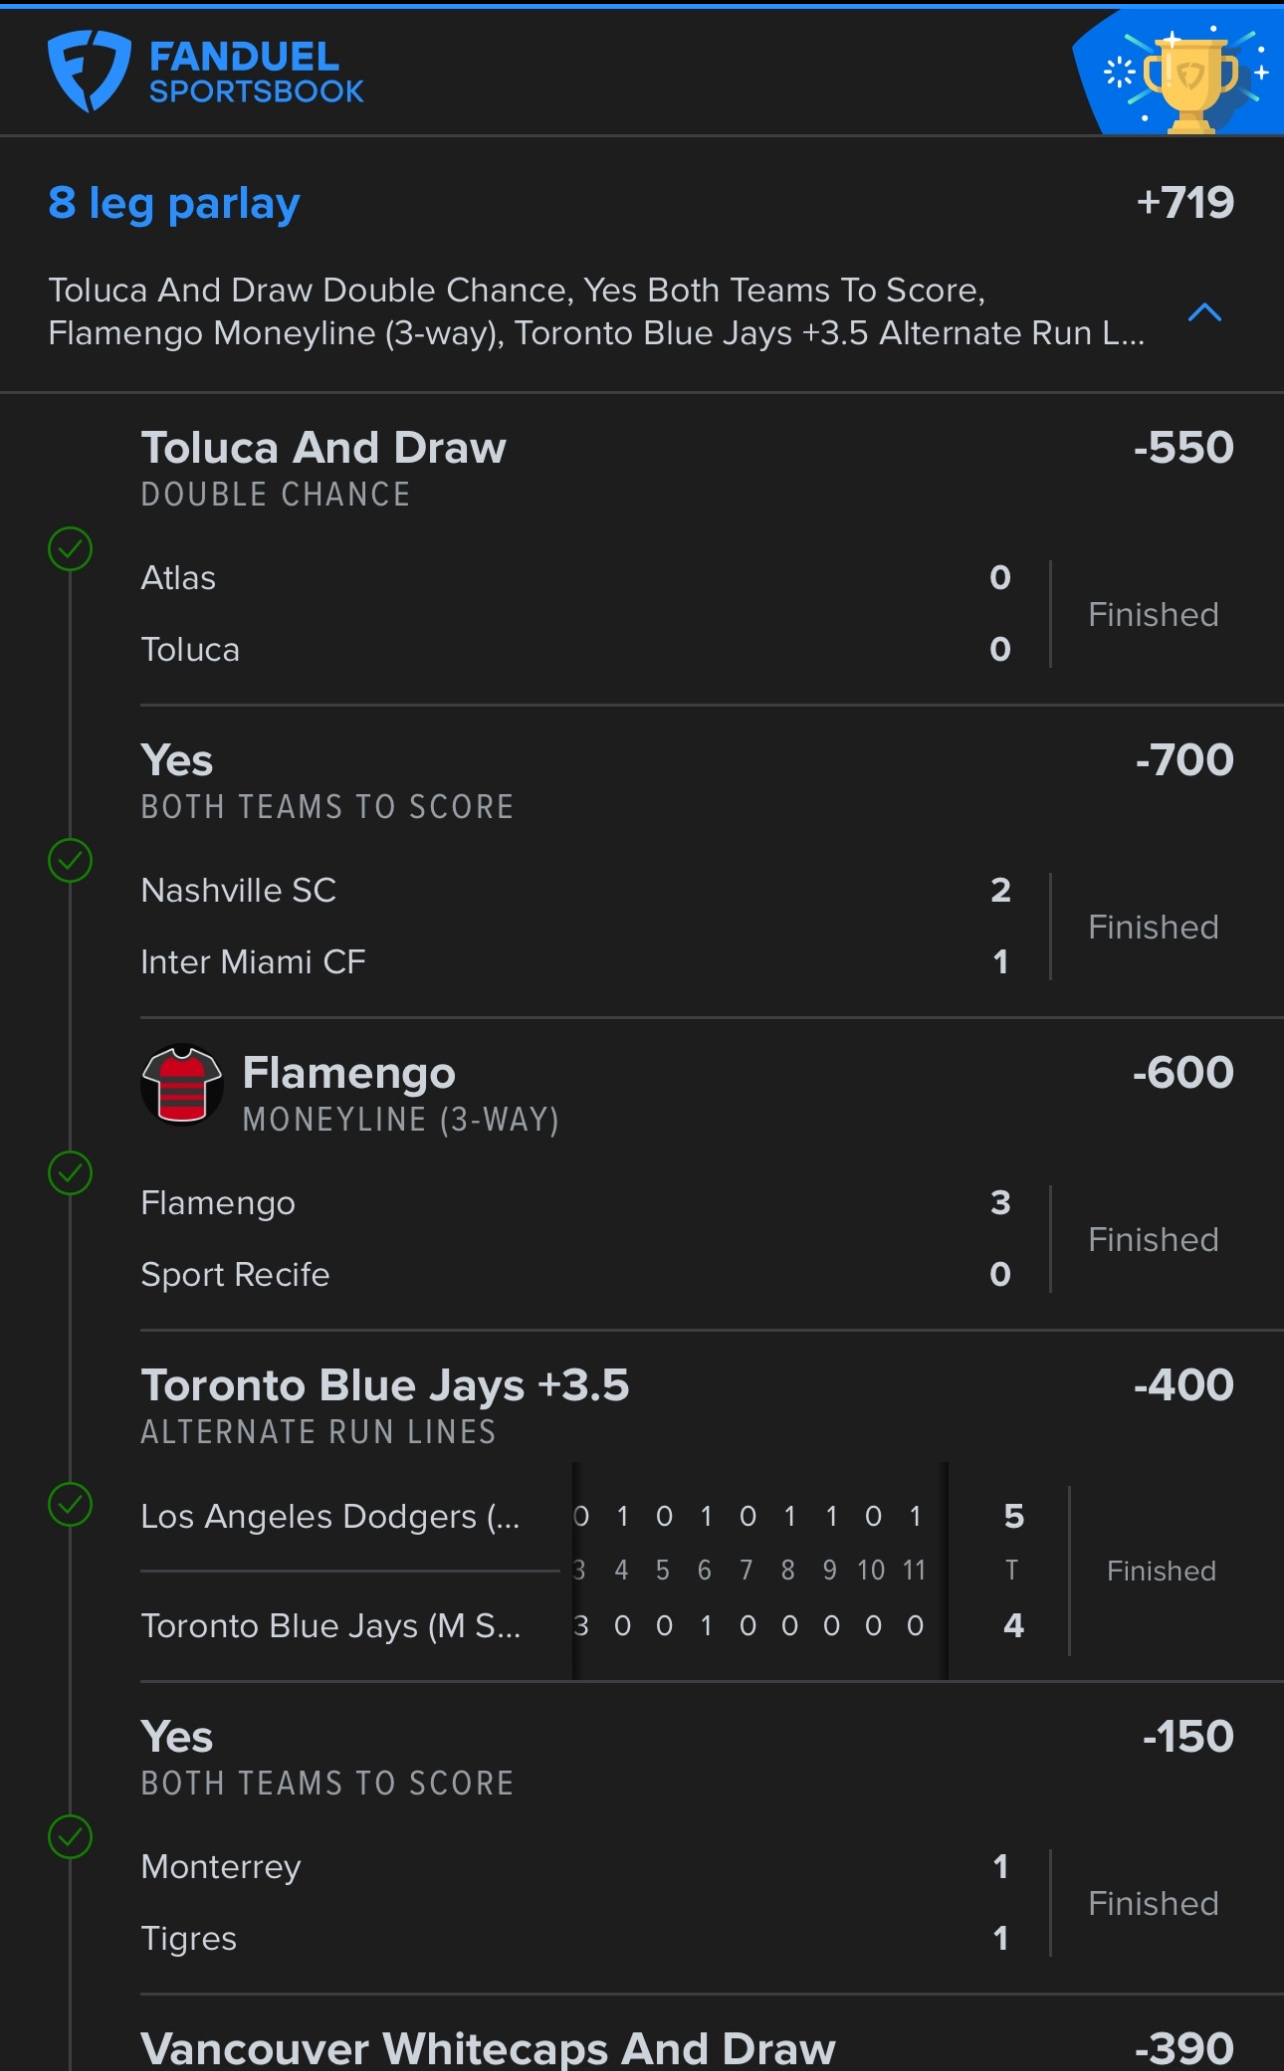Open the Toronto Blue Jays +3.5 leg
Image resolution: width=1284 pixels, height=2071 pixels.
tap(385, 1386)
